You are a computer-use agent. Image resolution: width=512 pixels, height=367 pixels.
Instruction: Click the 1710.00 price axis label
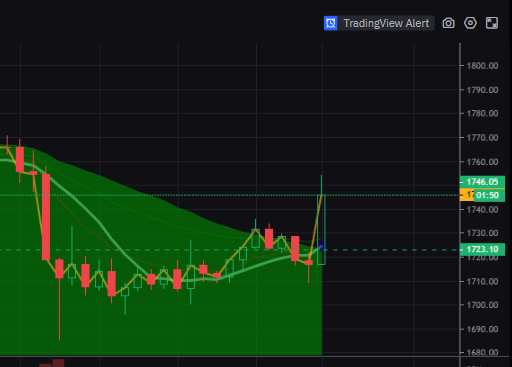point(482,282)
